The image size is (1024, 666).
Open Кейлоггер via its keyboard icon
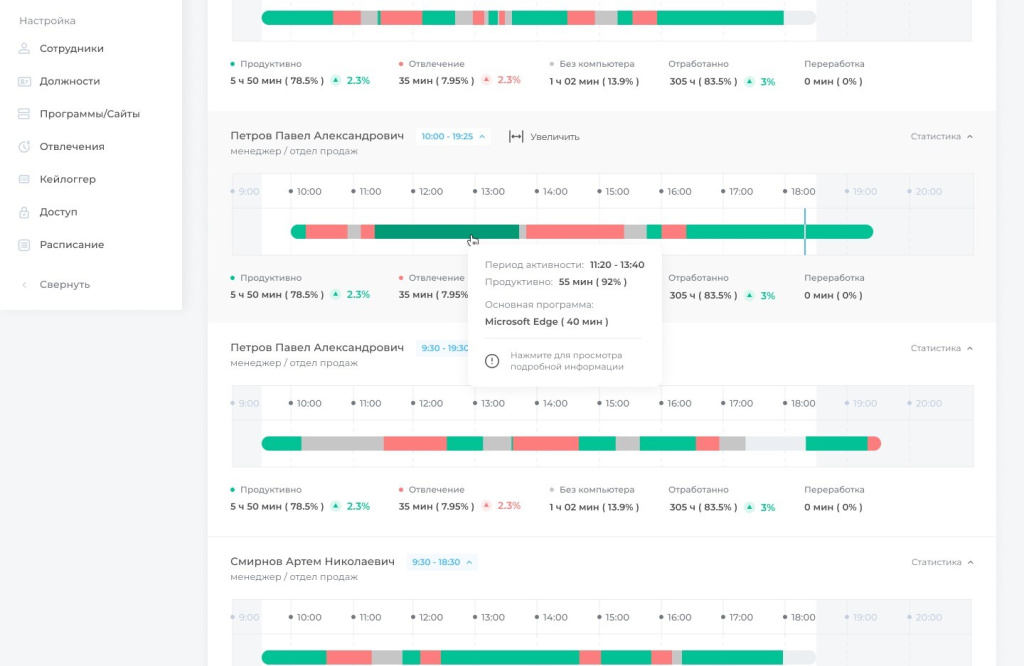coord(24,179)
